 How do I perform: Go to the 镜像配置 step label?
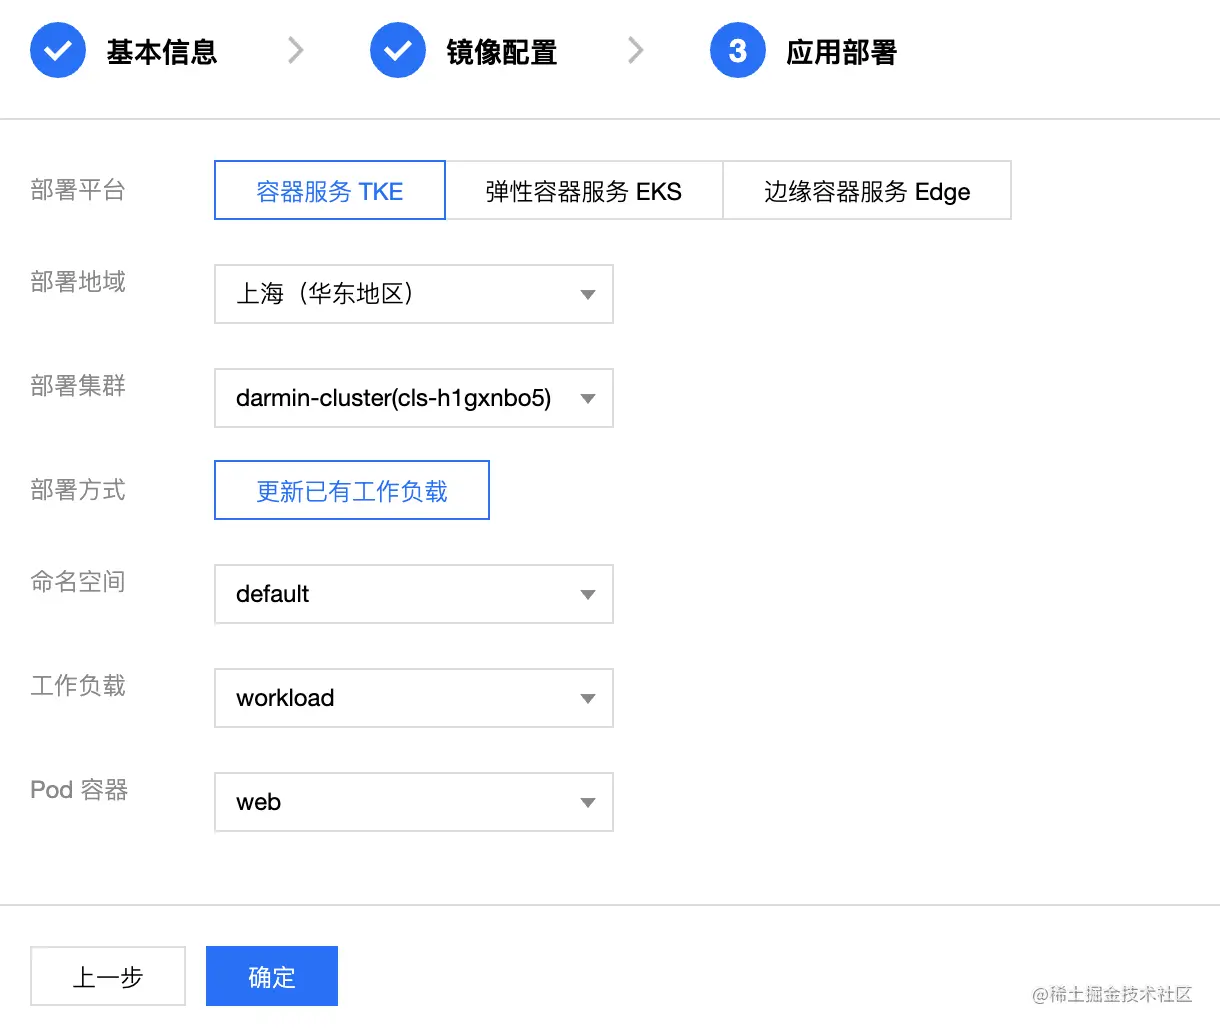click(502, 52)
